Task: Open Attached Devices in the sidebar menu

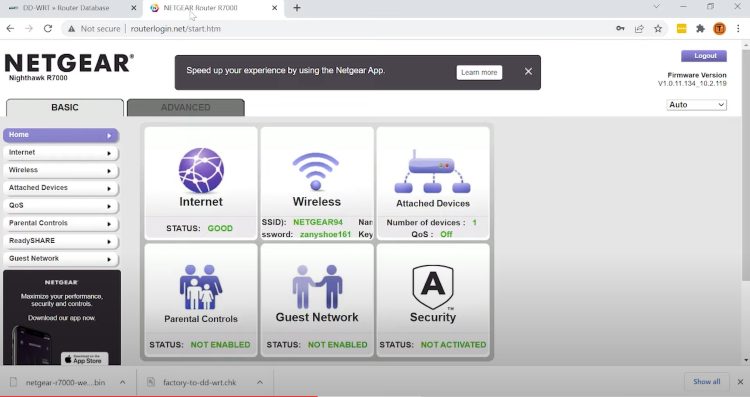Action: click(61, 188)
